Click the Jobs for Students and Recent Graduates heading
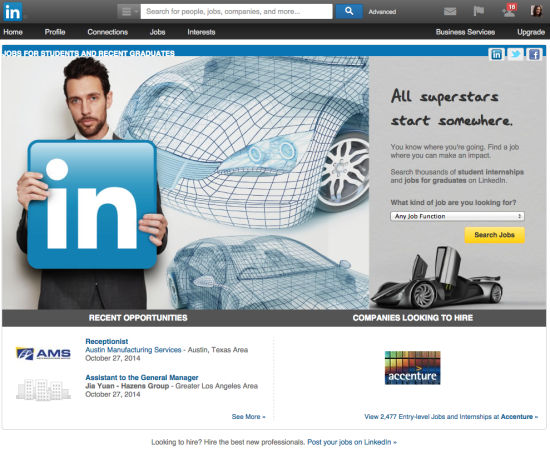The height and width of the screenshot is (449, 550). point(88,53)
